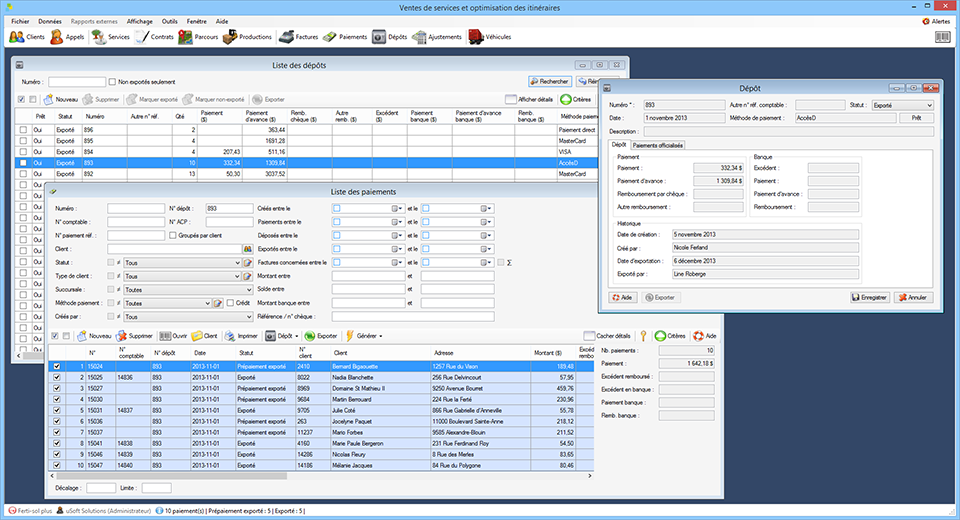Screen dimensions: 960x520
Task: Open Paiements in the main toolbar
Action: [345, 37]
